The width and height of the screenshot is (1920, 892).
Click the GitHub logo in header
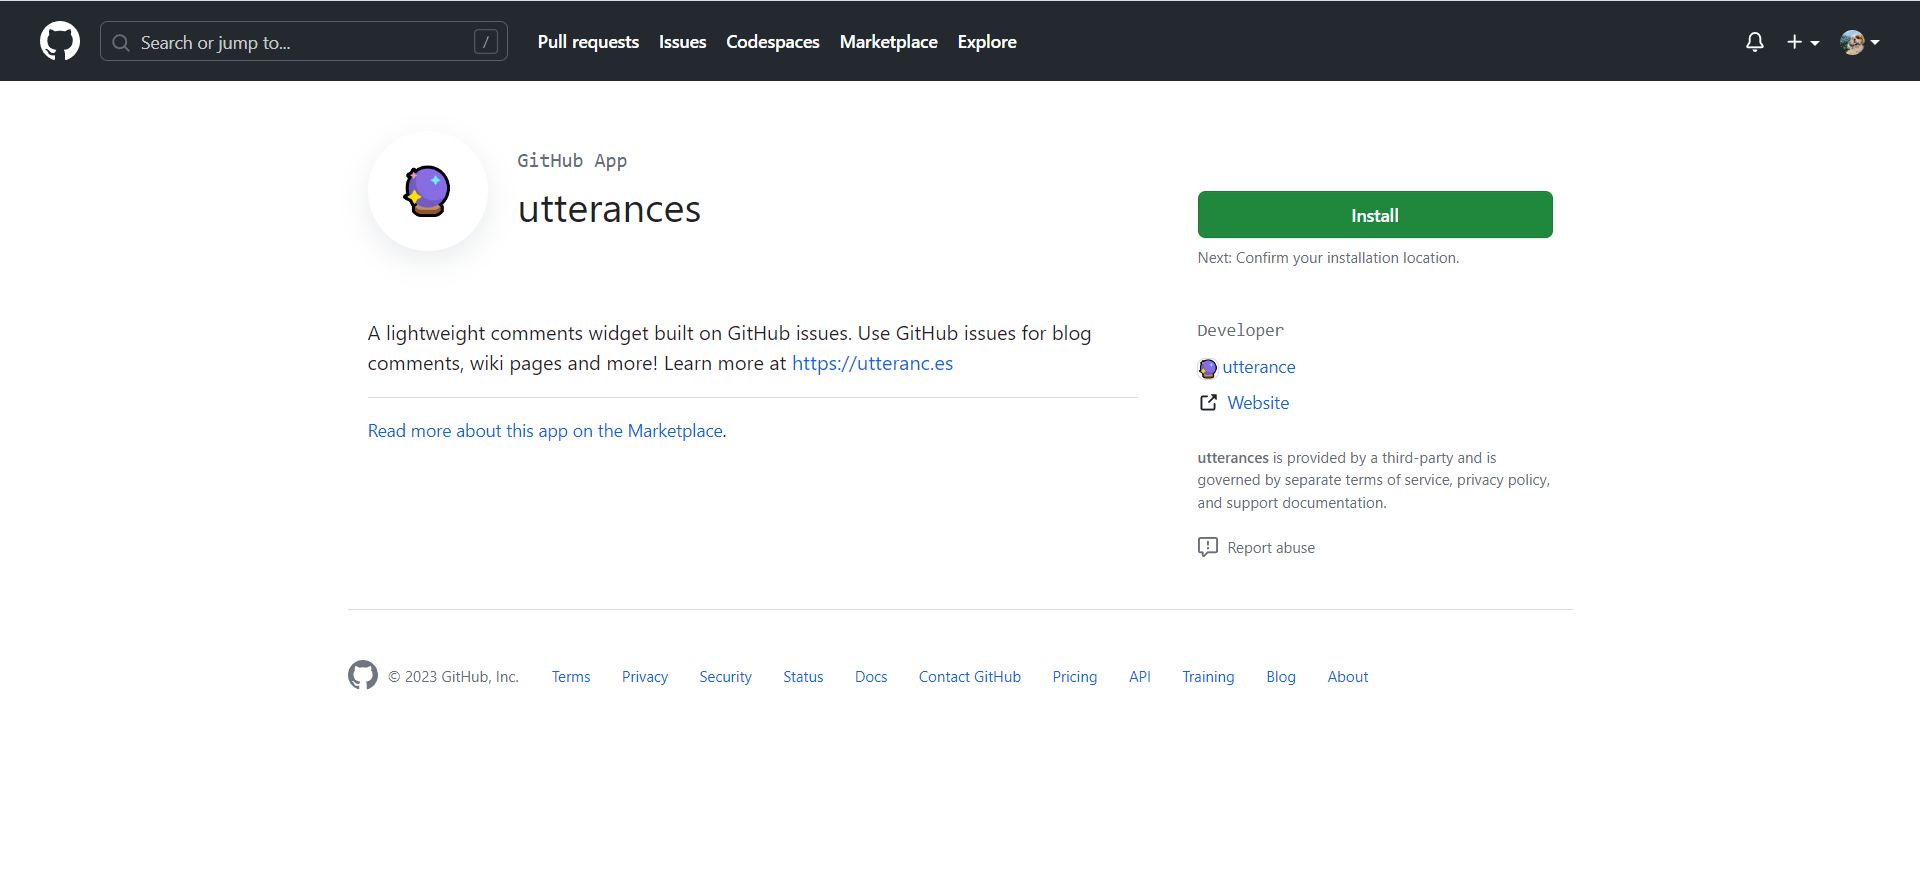point(60,41)
